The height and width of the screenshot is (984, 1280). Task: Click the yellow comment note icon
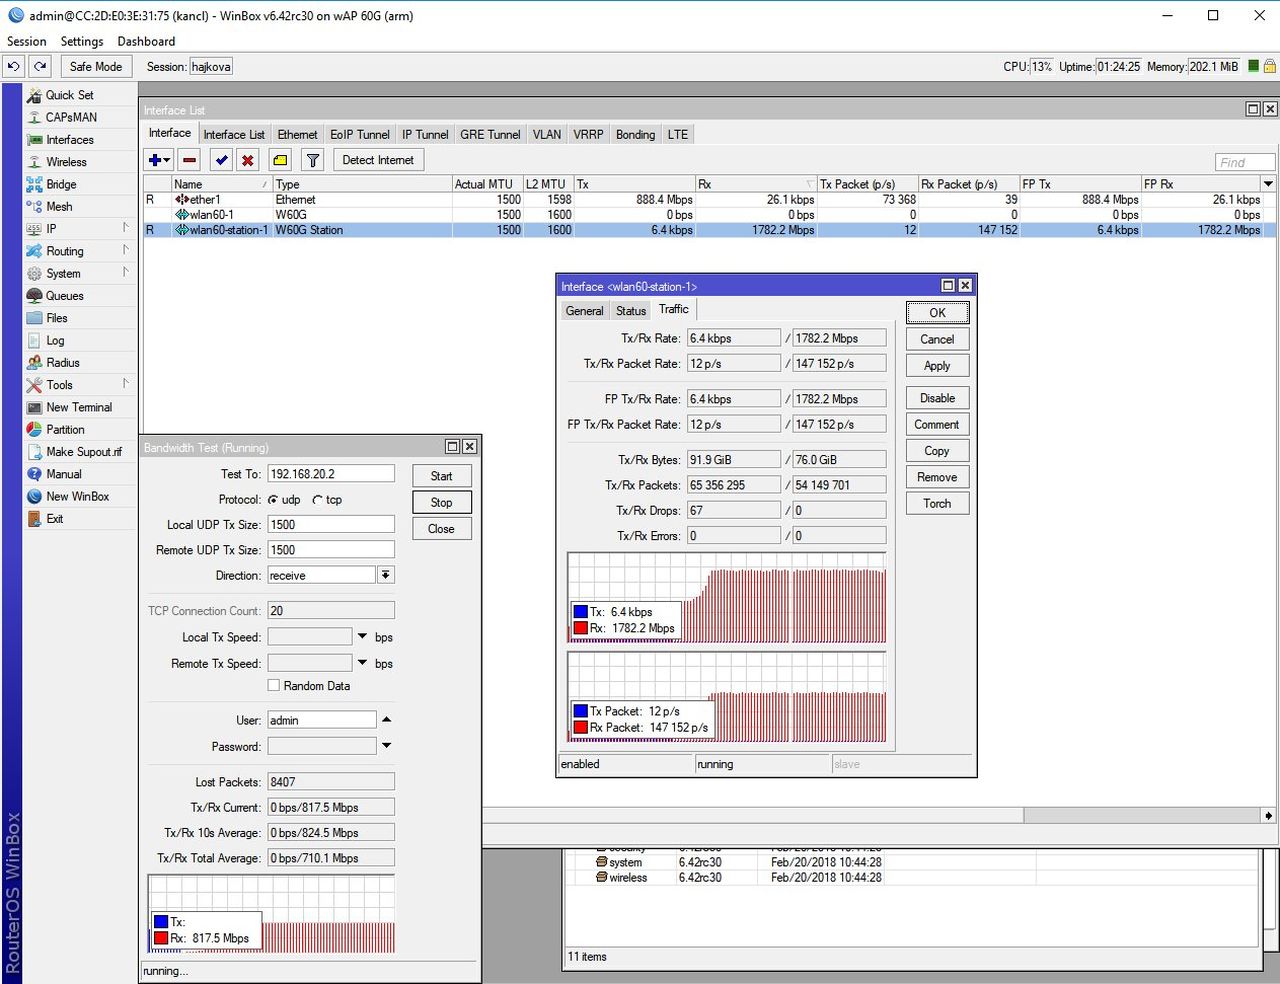coord(280,160)
